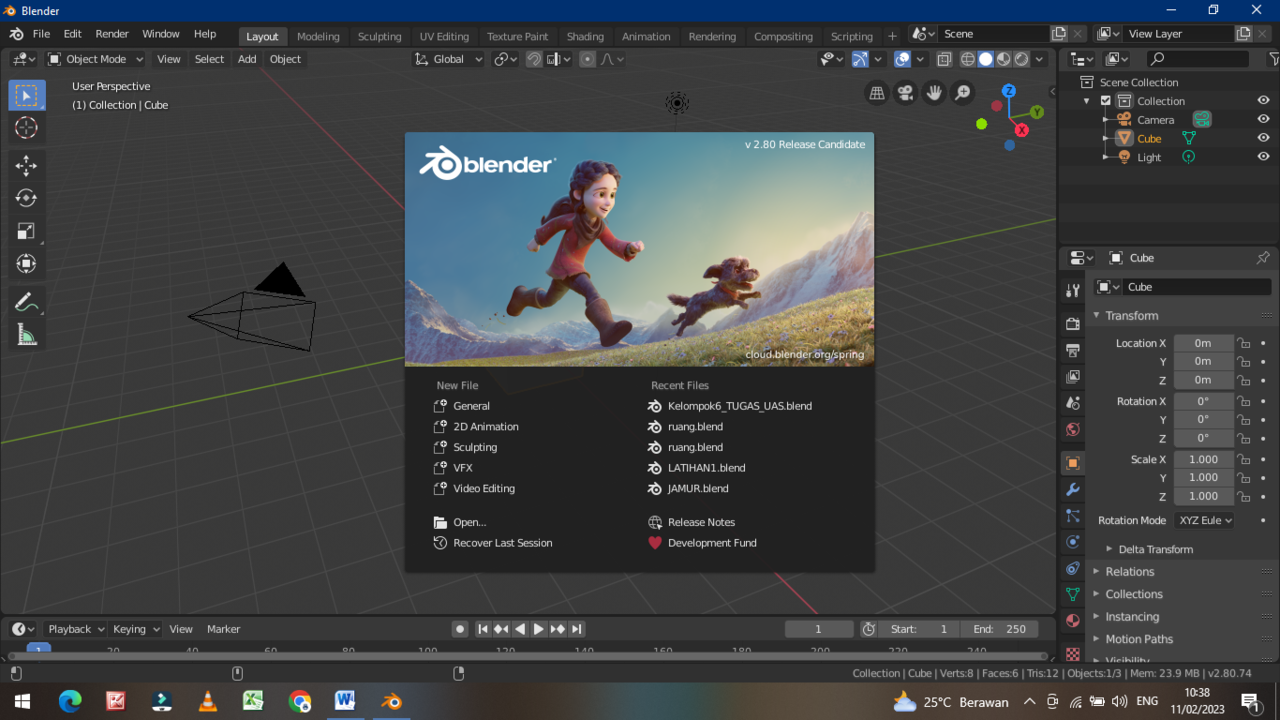Select the Move tool

point(27,166)
